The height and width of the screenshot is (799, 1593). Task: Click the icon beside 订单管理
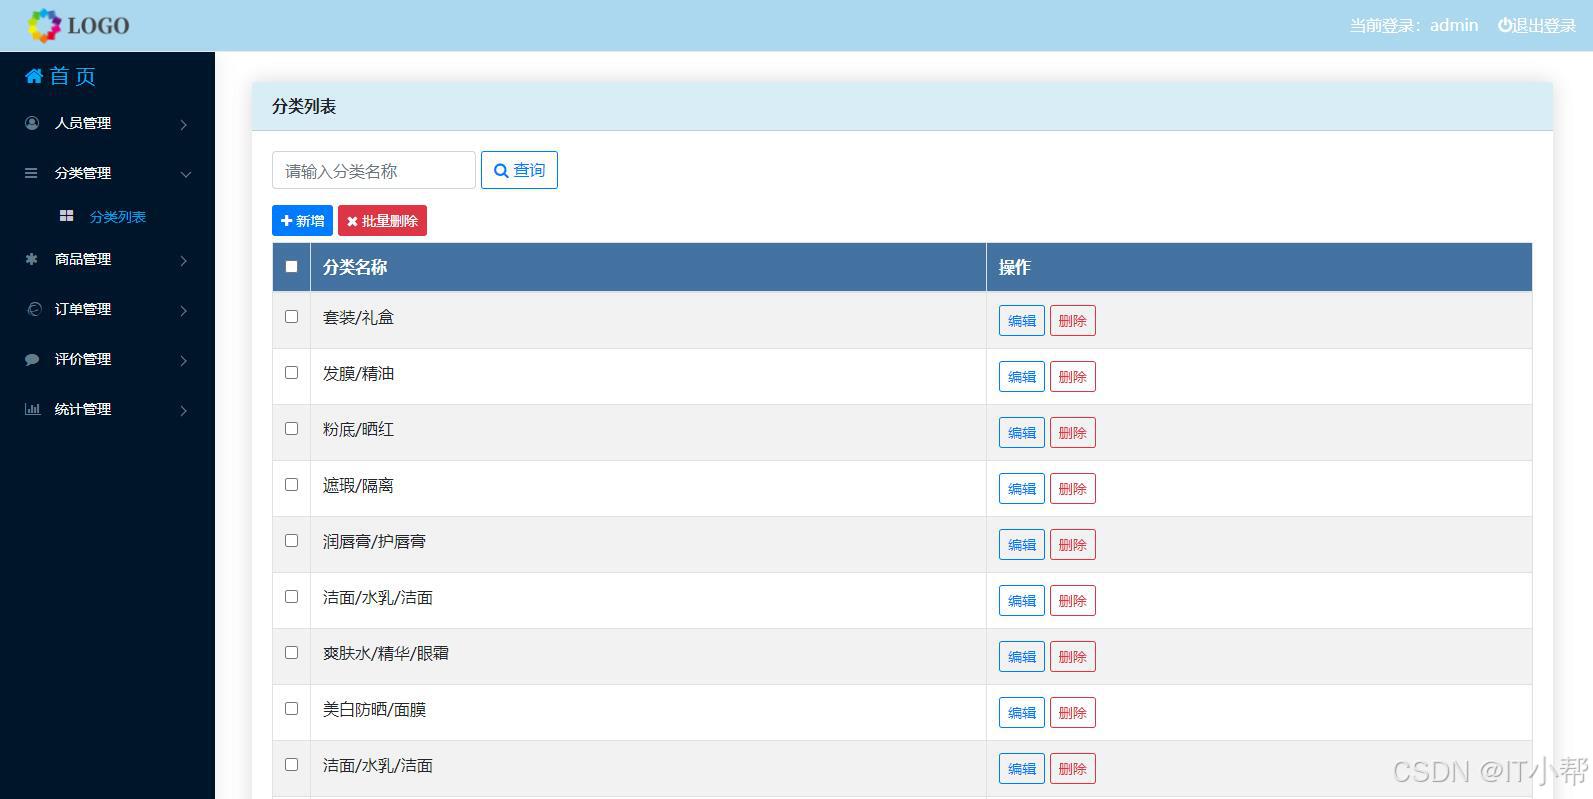click(33, 309)
